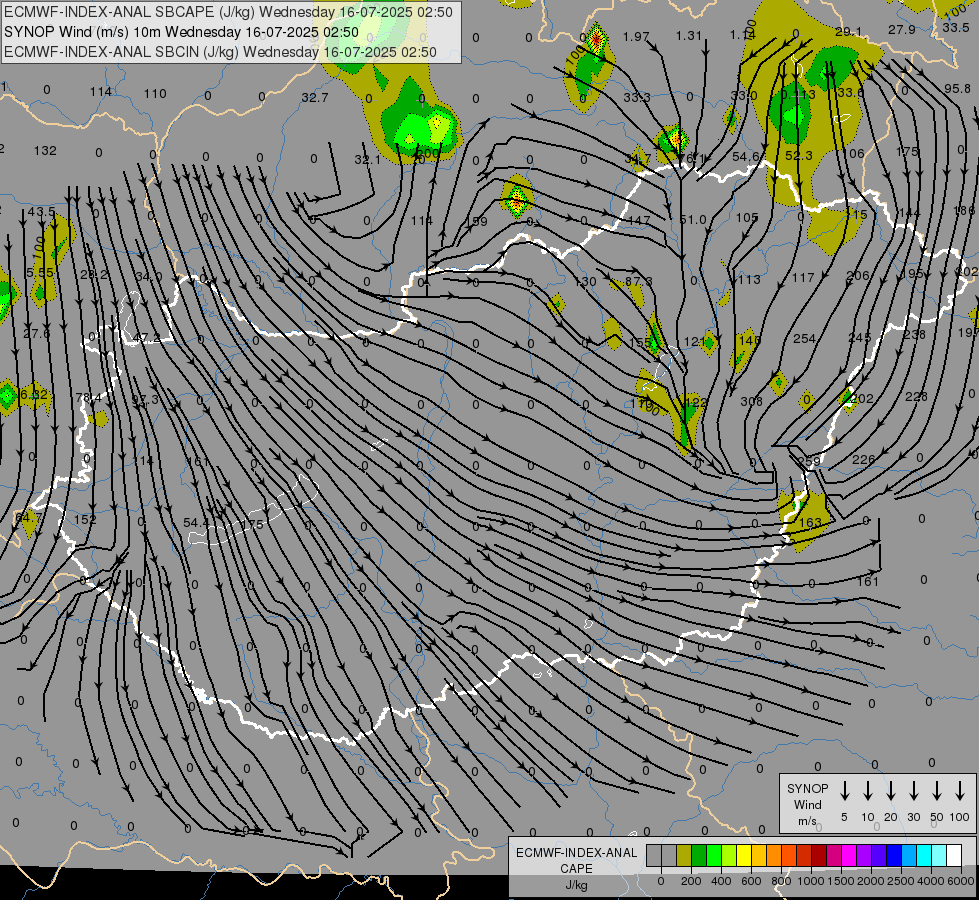This screenshot has height=900, width=979.
Task: Click the wind arrow above the 10 m/s label
Action: click(867, 791)
